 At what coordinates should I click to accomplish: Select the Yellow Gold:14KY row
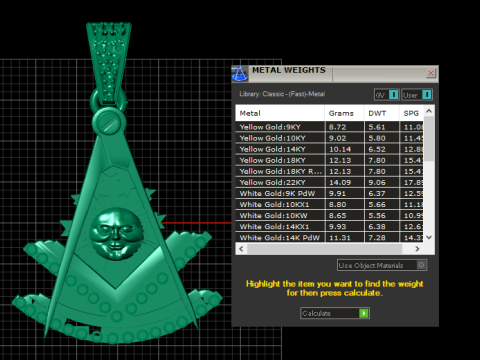[x=330, y=149]
